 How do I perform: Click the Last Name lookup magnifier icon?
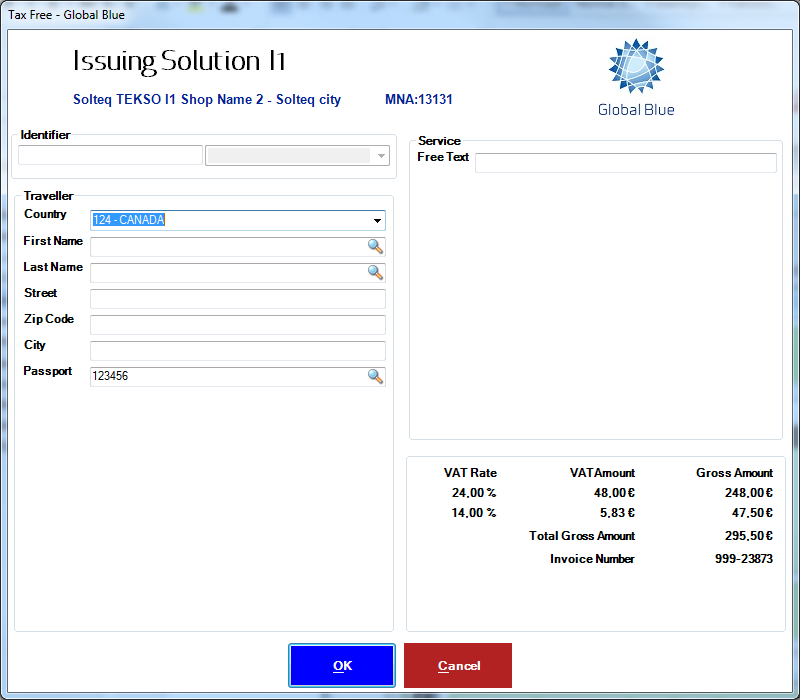[x=375, y=272]
